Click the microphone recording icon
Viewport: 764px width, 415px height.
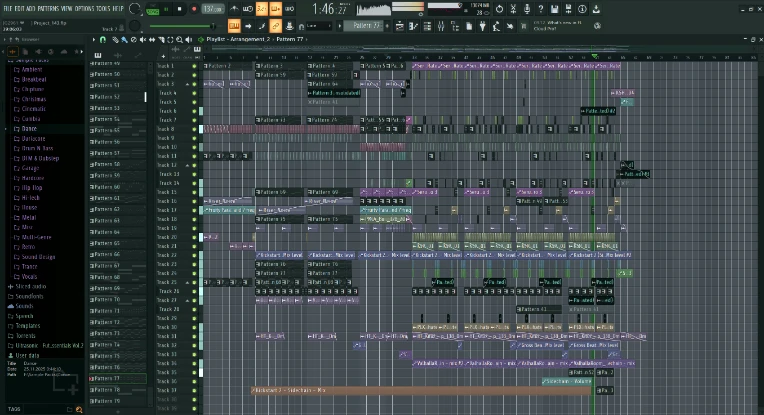[x=527, y=9]
